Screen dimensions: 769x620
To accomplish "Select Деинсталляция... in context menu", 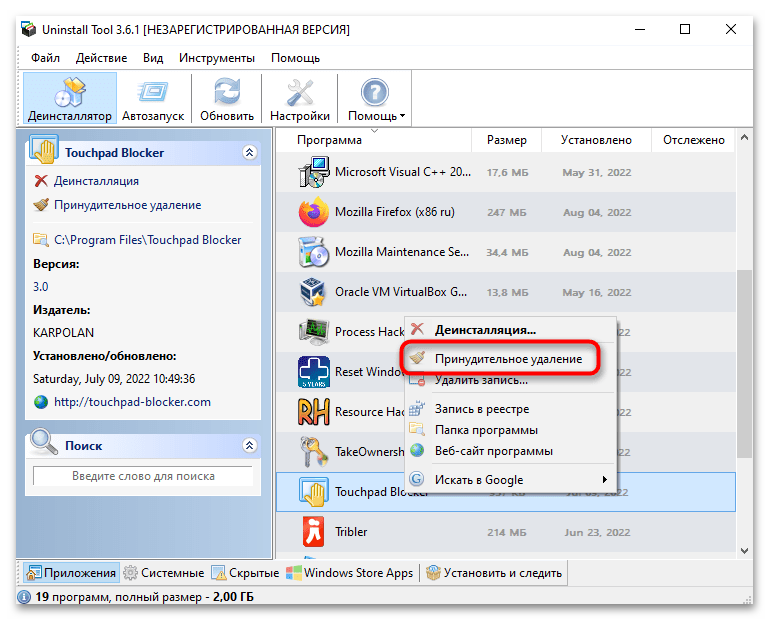I will 510,330.
